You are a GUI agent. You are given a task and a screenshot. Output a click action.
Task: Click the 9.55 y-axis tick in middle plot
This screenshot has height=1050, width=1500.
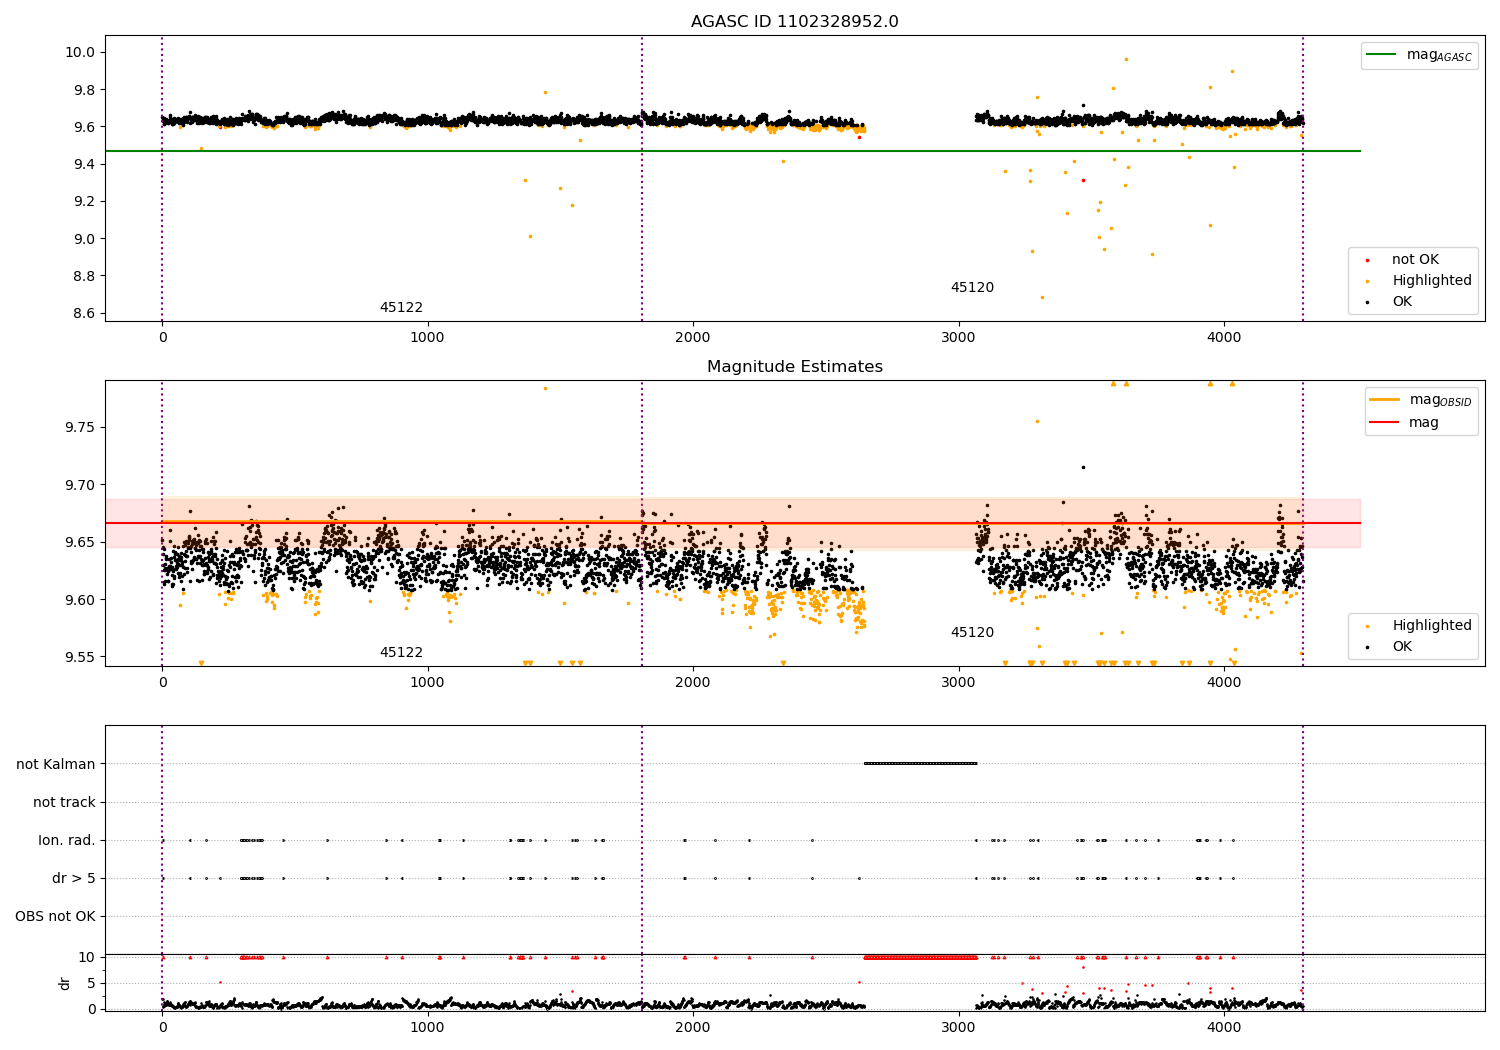(81, 658)
